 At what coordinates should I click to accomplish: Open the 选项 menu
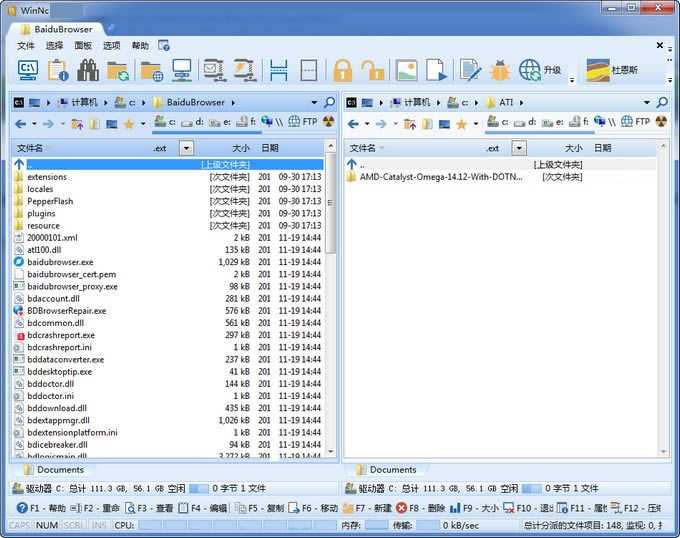point(111,46)
